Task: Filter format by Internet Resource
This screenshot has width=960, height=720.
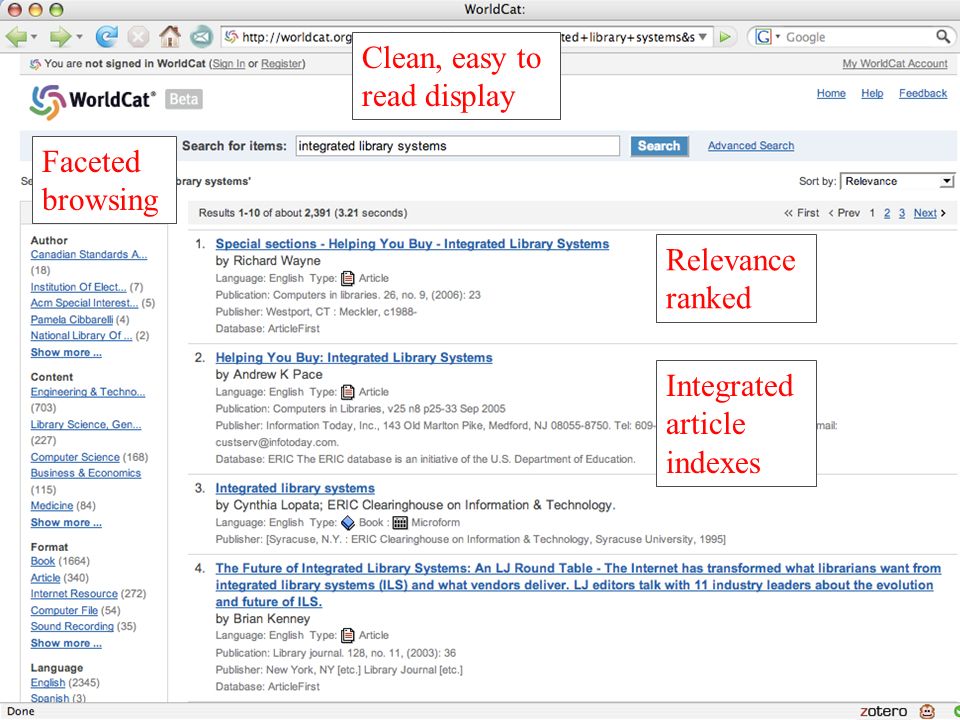Action: pyautogui.click(x=74, y=594)
